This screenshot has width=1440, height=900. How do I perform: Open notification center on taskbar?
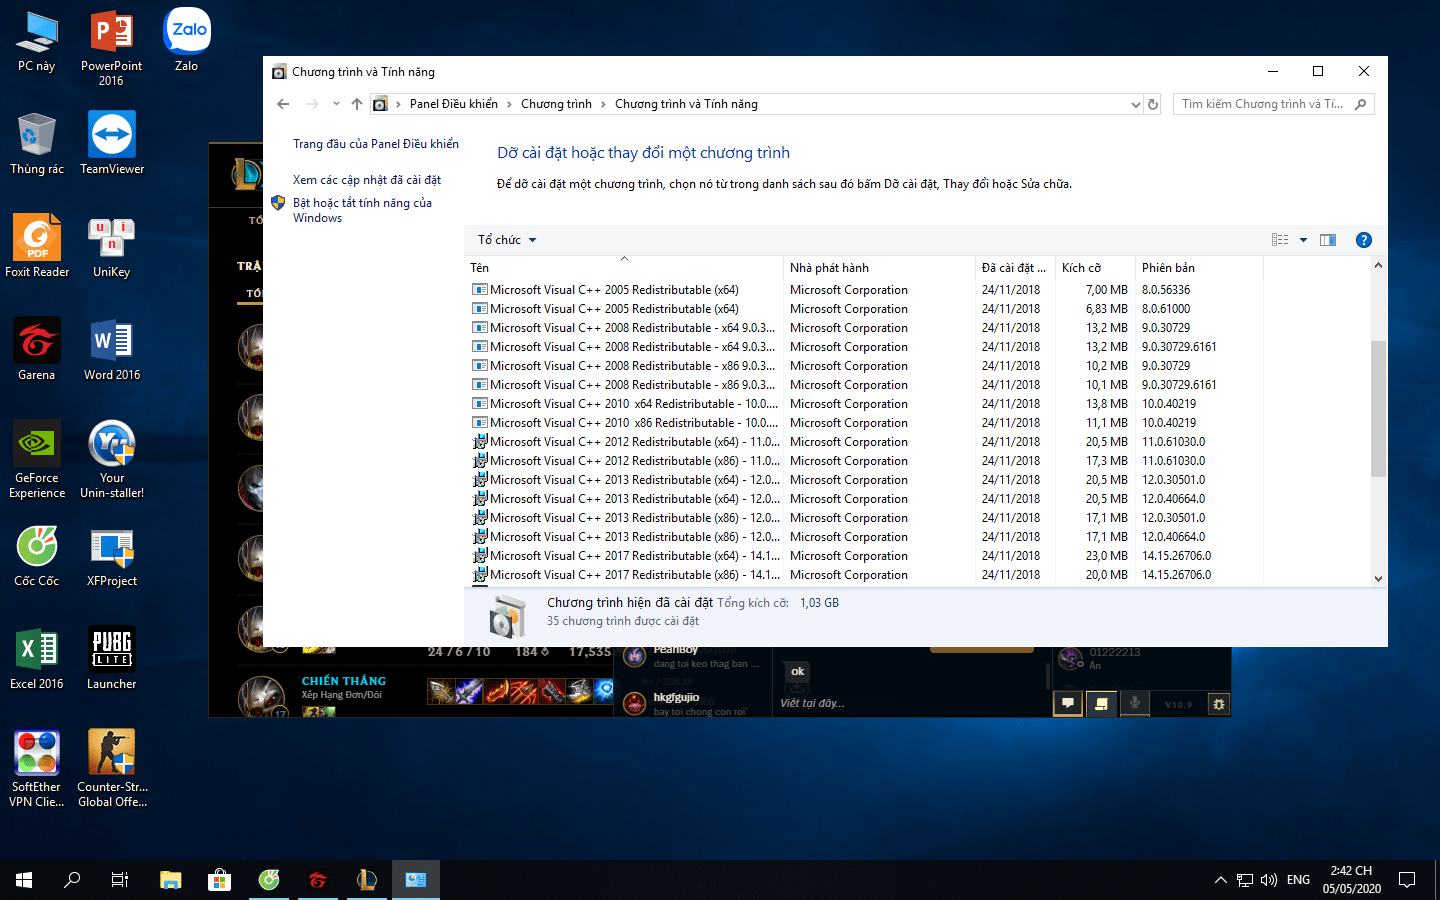click(1407, 880)
